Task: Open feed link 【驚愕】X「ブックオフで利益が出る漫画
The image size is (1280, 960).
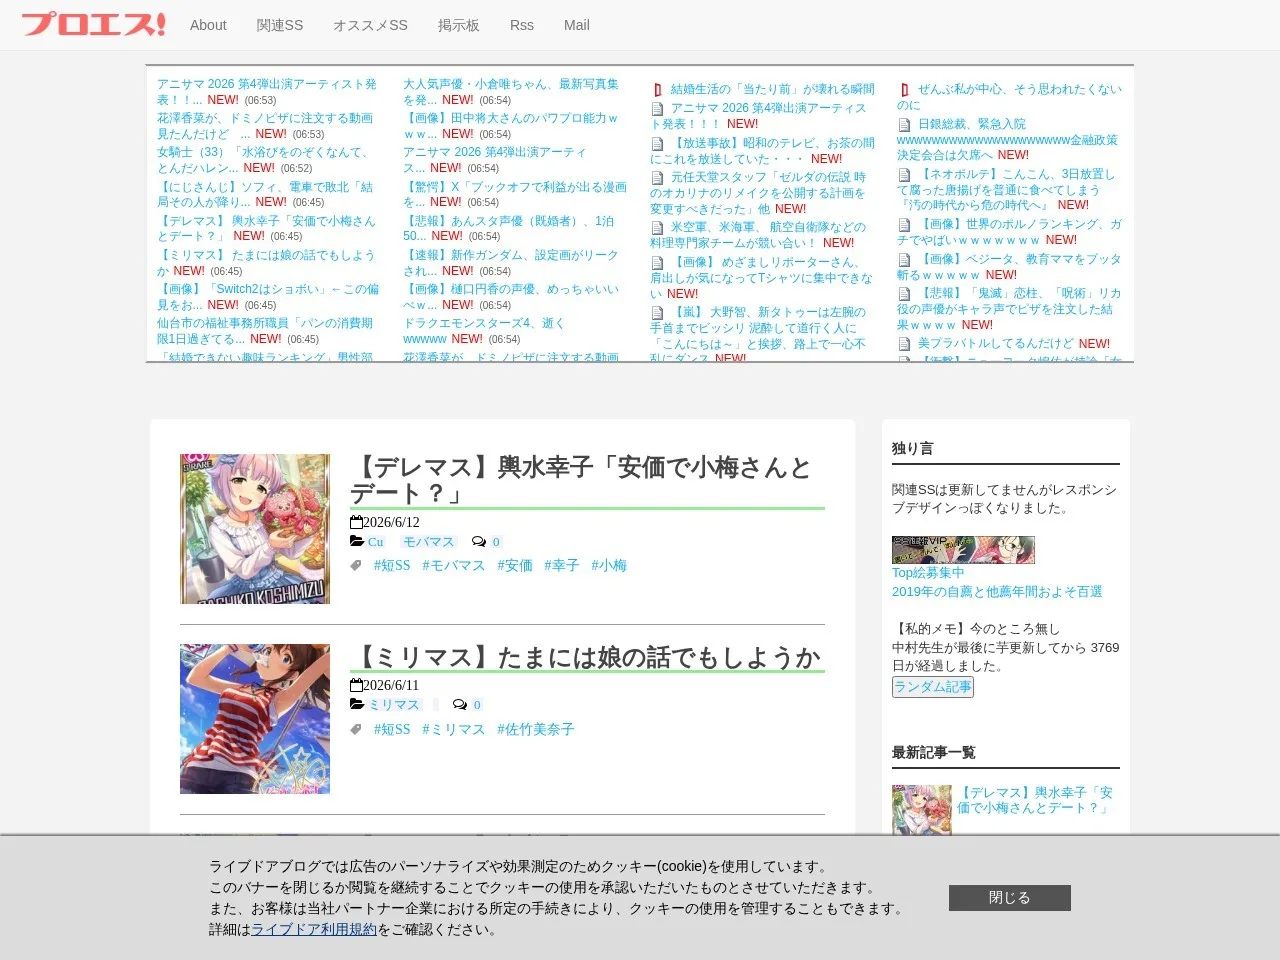Action: click(x=515, y=194)
